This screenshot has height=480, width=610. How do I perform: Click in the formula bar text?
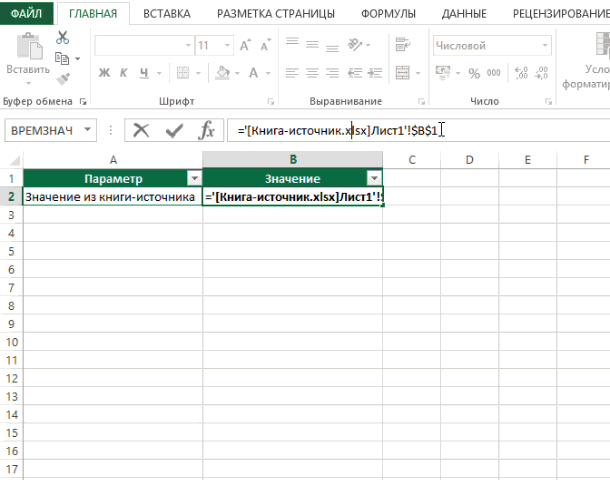(338, 130)
